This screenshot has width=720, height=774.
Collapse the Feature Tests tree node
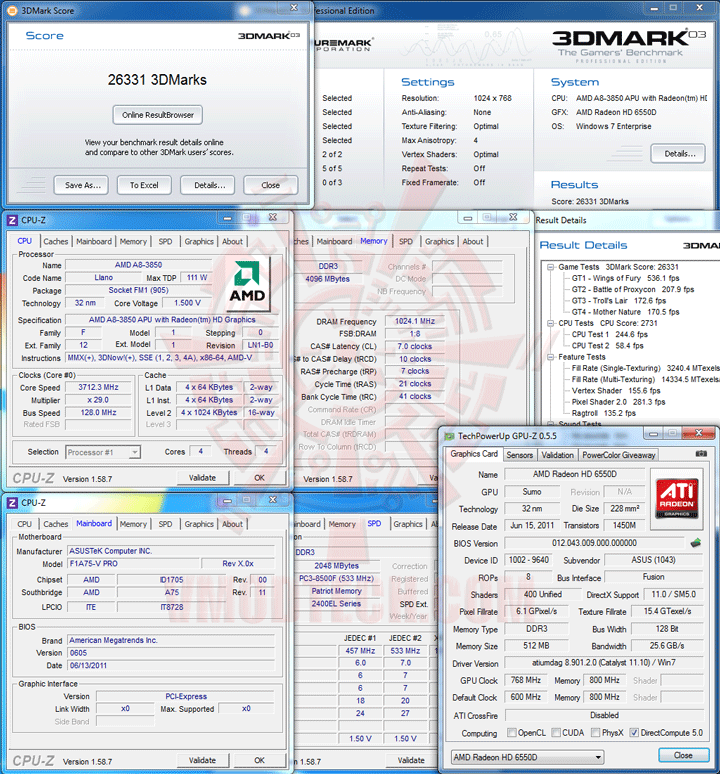(x=551, y=357)
